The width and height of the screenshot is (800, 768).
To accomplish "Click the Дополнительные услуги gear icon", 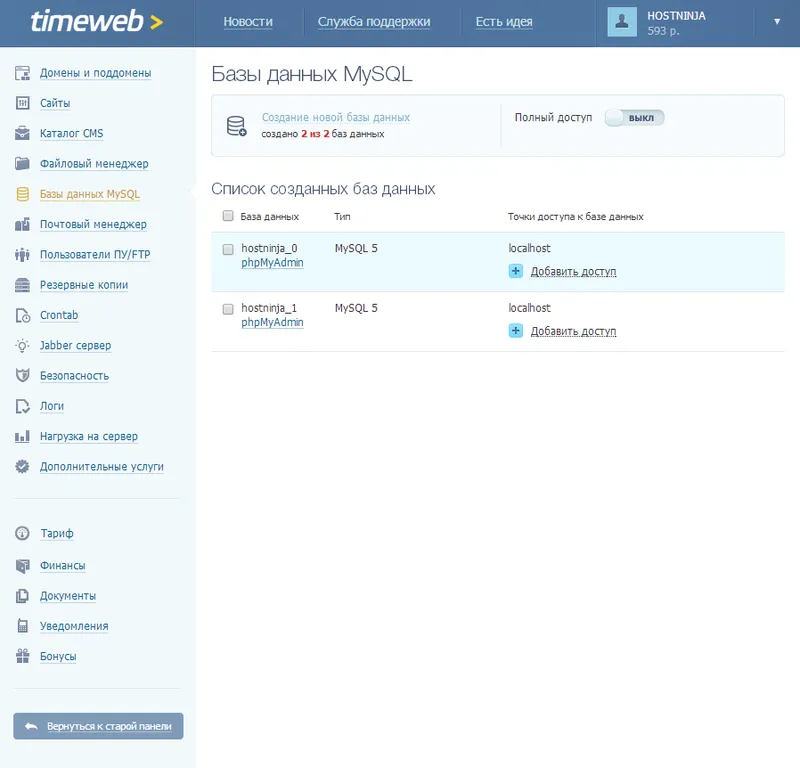I will [x=22, y=466].
